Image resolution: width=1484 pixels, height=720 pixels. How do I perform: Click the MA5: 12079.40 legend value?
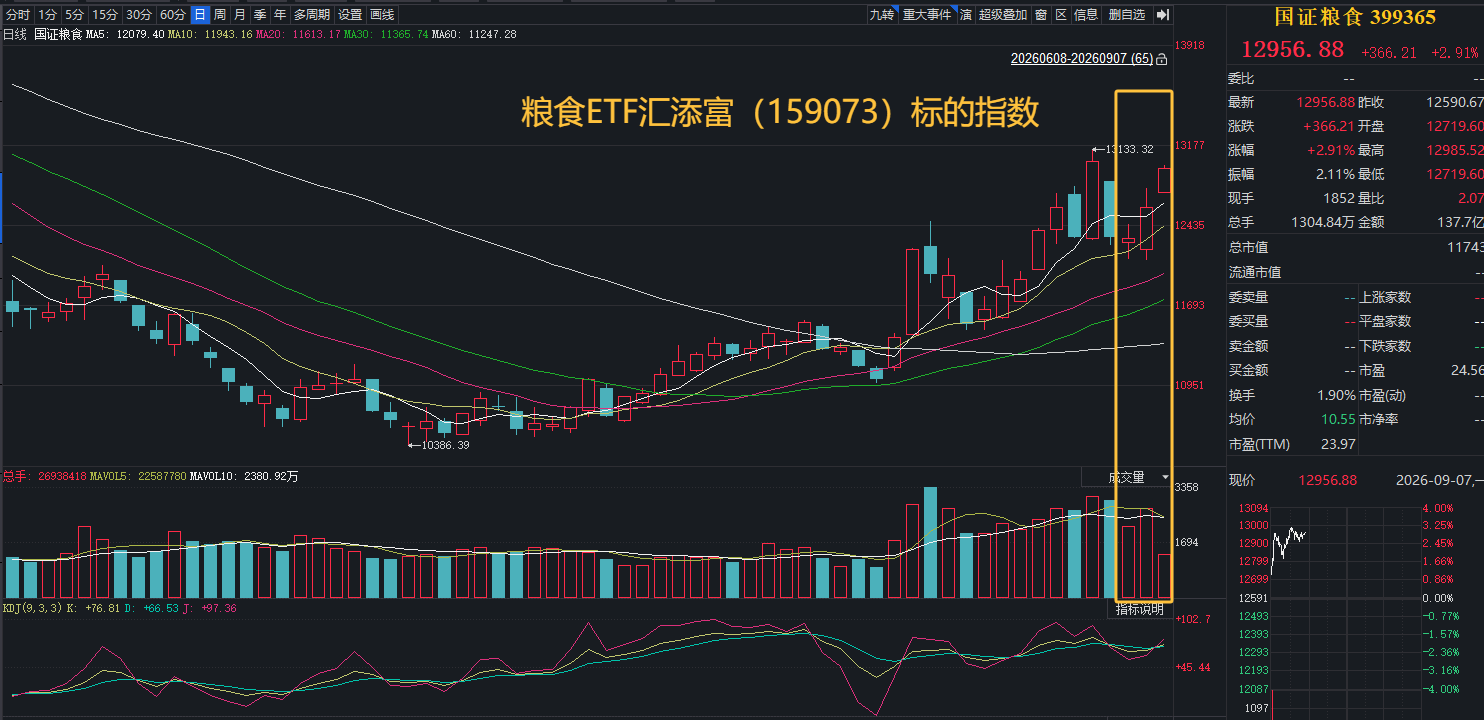(125, 34)
